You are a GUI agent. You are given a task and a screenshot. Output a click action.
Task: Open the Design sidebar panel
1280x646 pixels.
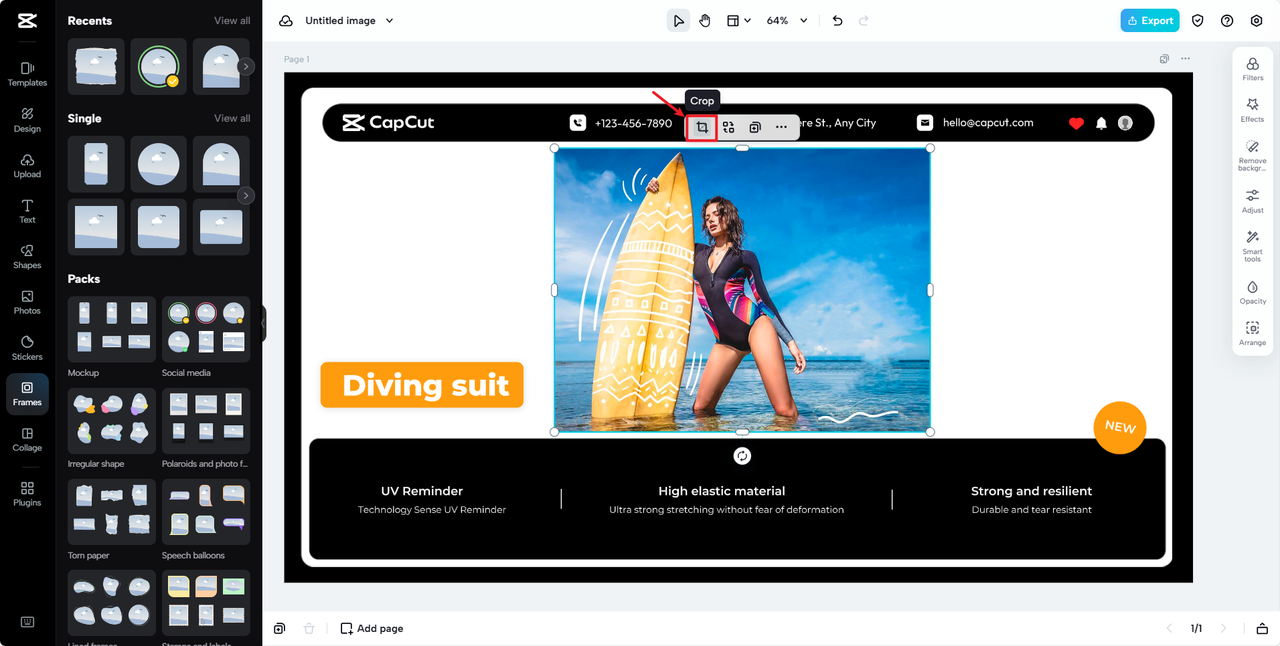[x=27, y=120]
